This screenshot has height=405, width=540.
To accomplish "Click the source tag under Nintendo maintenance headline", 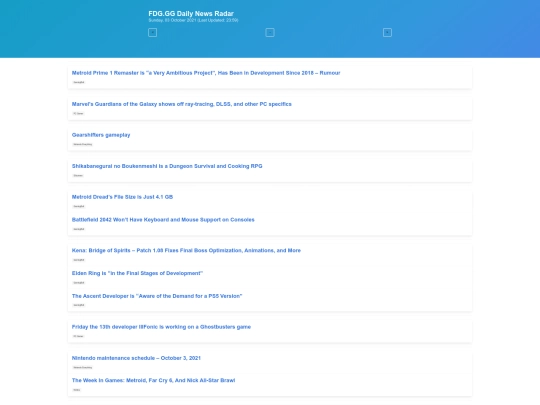I will (x=83, y=367).
